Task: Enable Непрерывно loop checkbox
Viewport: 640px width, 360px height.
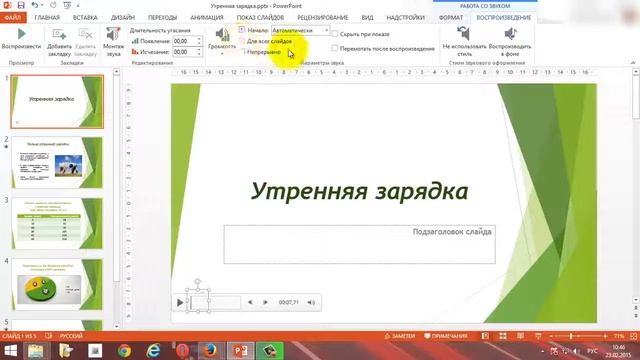Action: [242, 52]
